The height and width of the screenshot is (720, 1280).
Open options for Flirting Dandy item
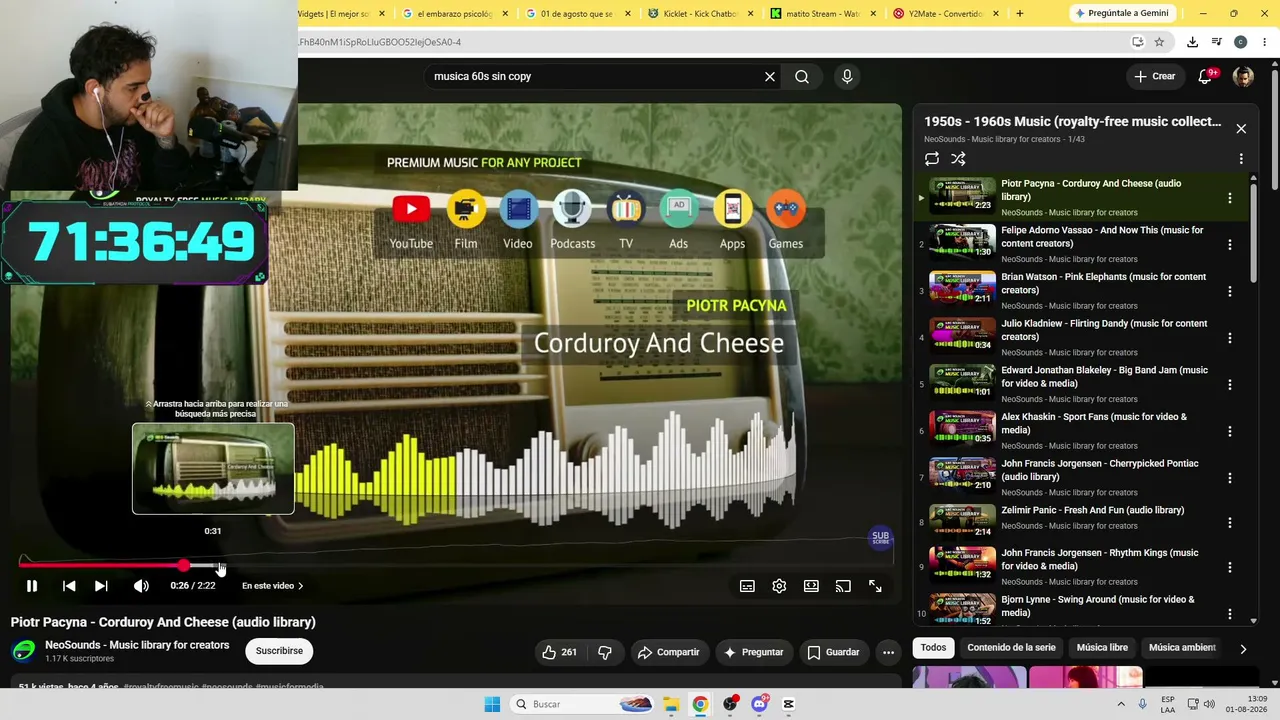pos(1230,338)
